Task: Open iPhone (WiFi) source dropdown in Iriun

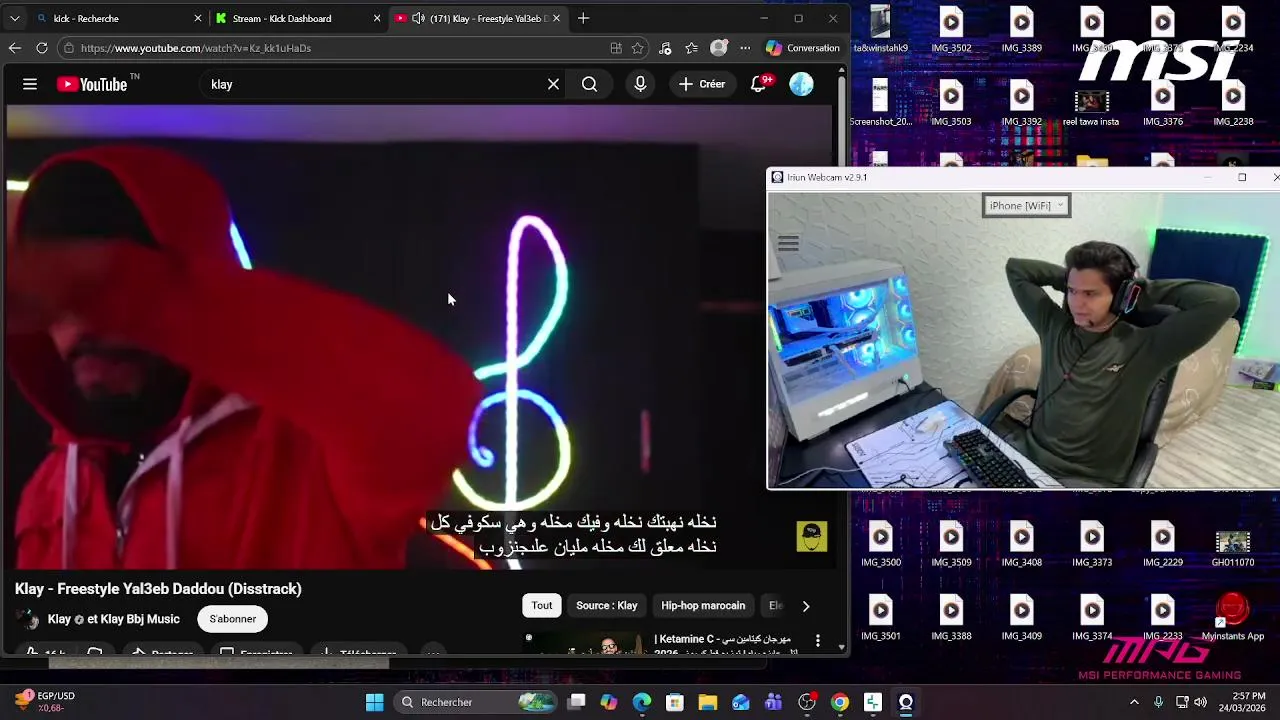Action: pos(1026,206)
